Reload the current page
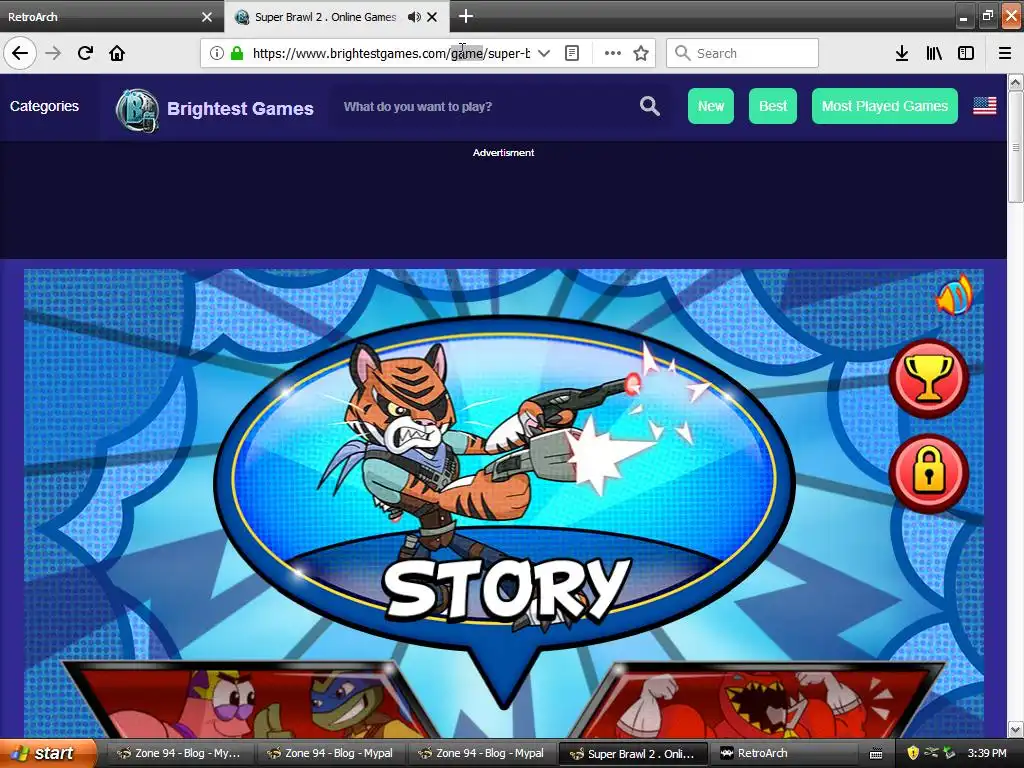The height and width of the screenshot is (768, 1024). click(85, 53)
